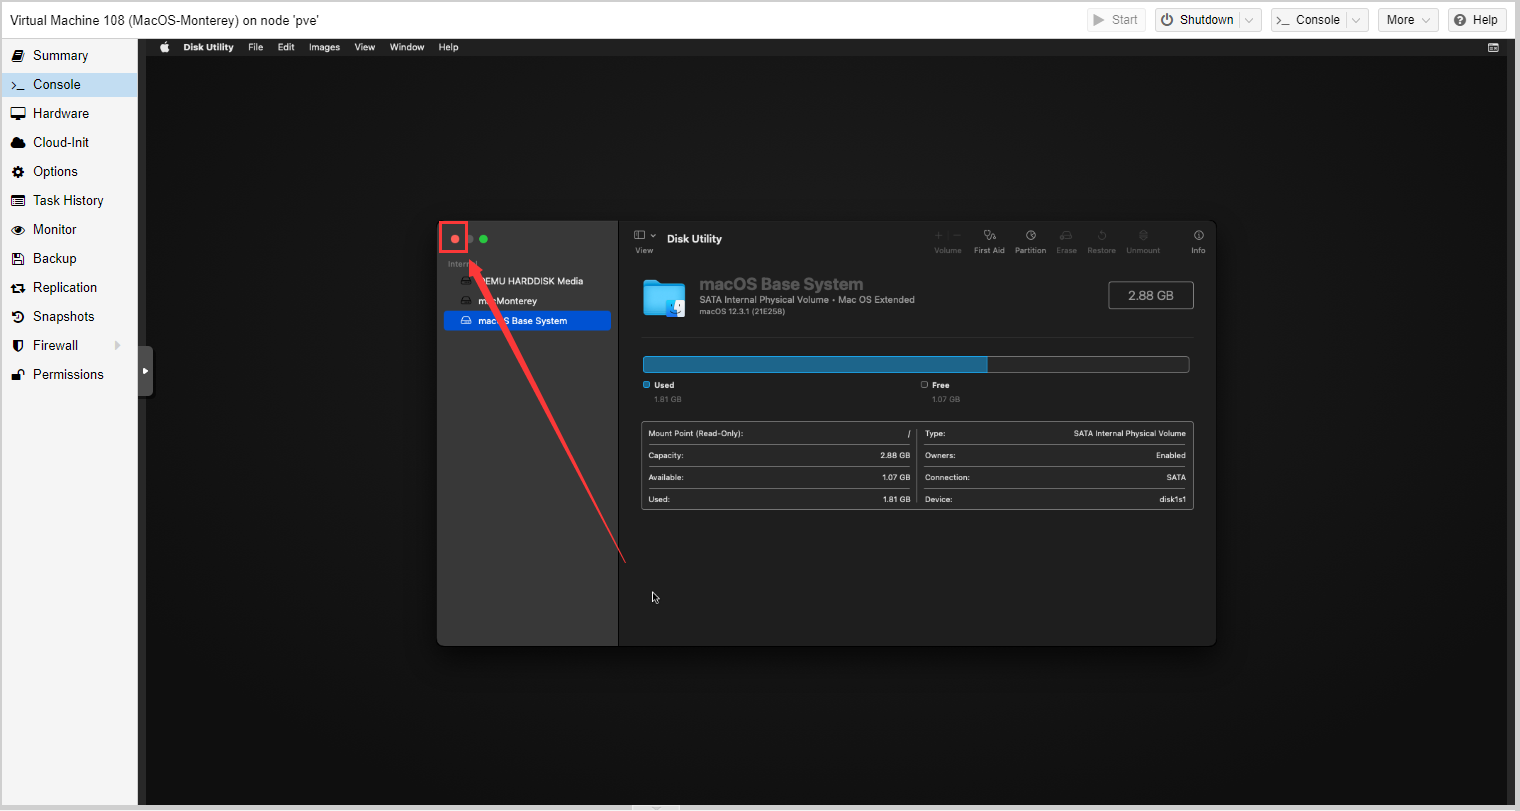The height and width of the screenshot is (811, 1520).
Task: Select macOS Base System volume
Action: coord(527,321)
